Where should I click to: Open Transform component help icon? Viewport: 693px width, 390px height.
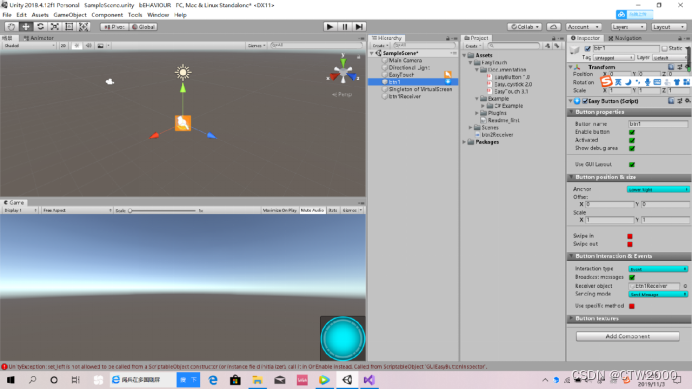point(671,67)
